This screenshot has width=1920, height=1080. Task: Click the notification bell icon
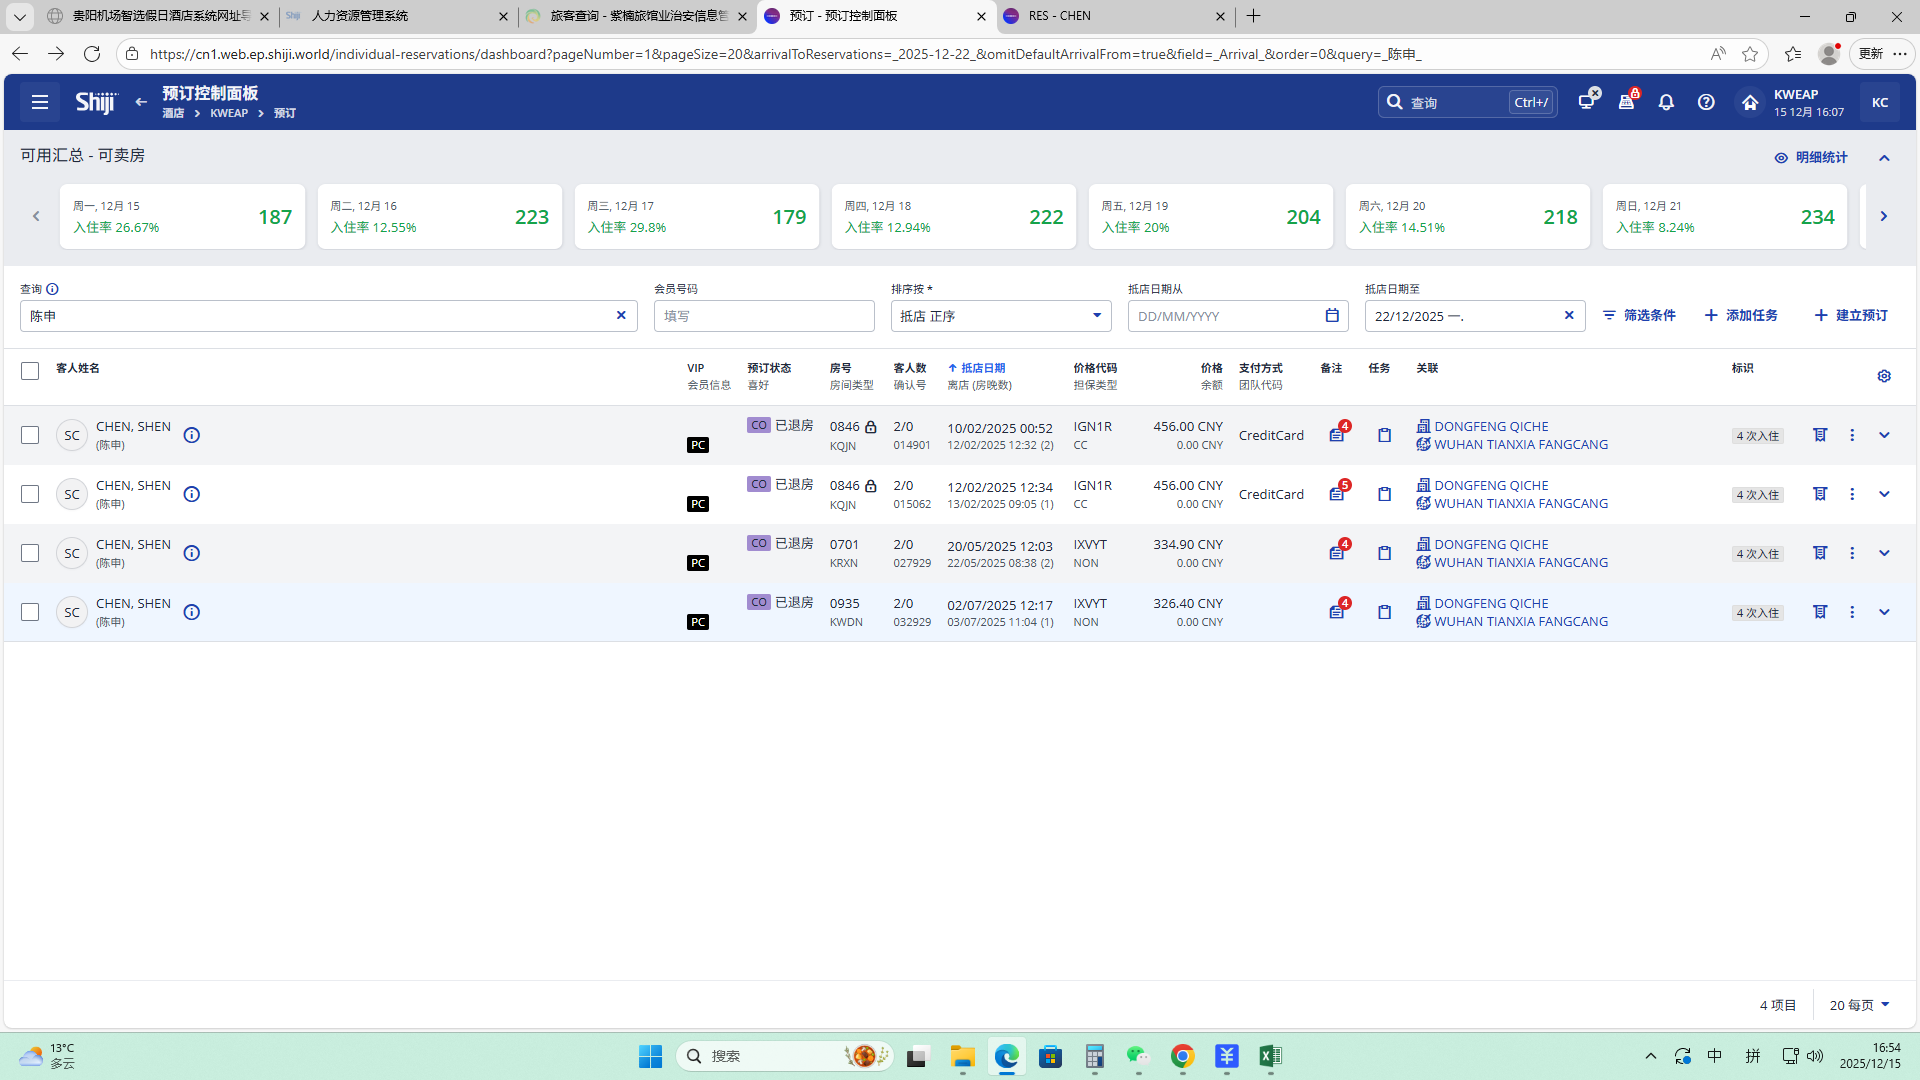[x=1666, y=102]
